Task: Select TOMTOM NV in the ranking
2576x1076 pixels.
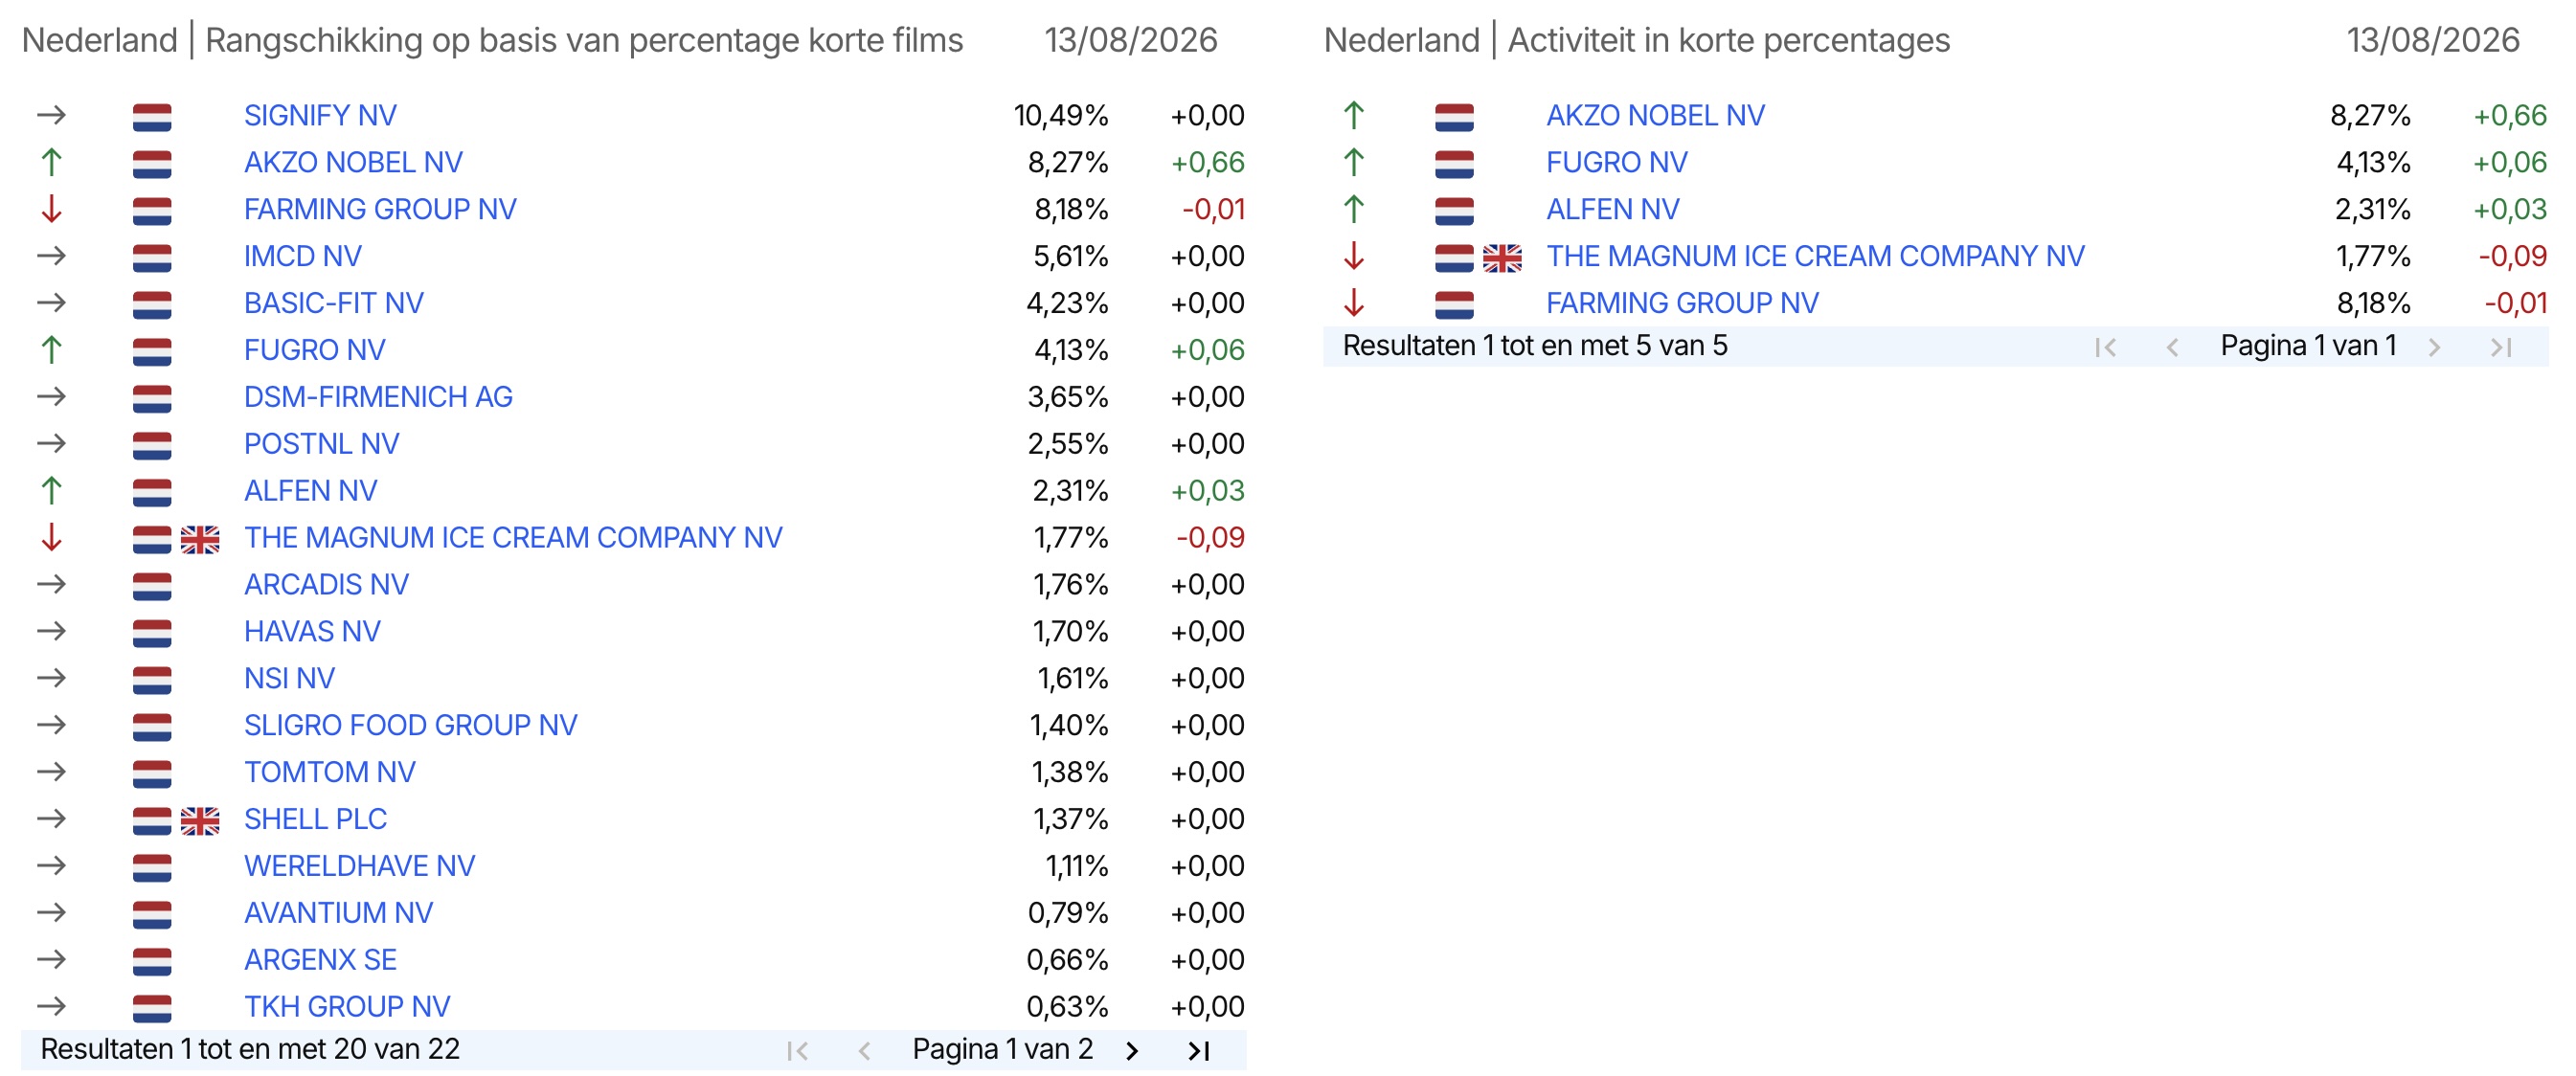Action: [x=330, y=772]
